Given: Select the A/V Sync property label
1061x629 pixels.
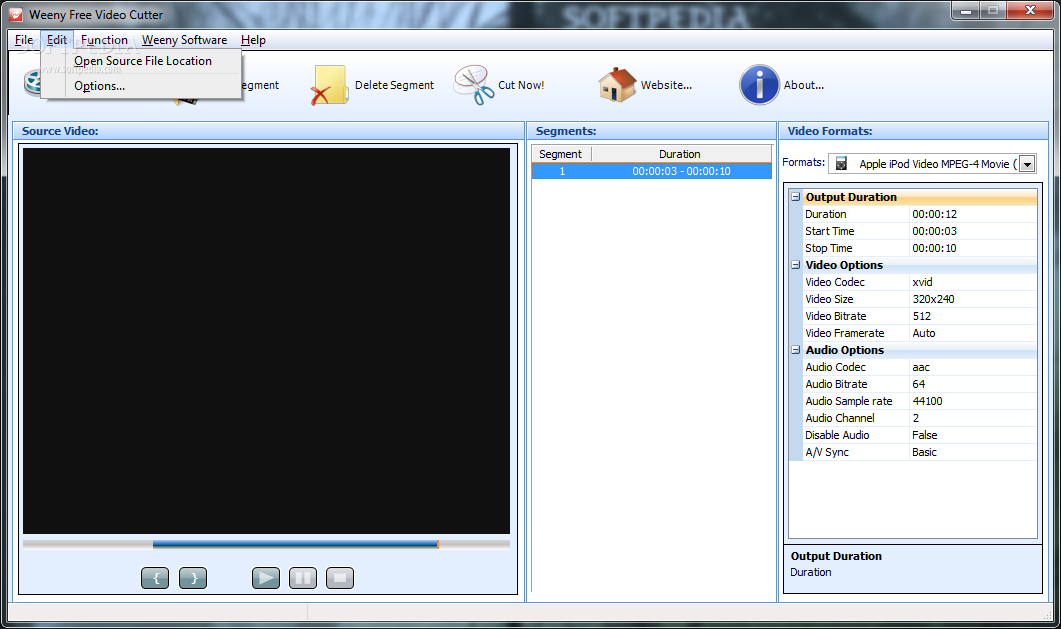Looking at the screenshot, I should 827,452.
